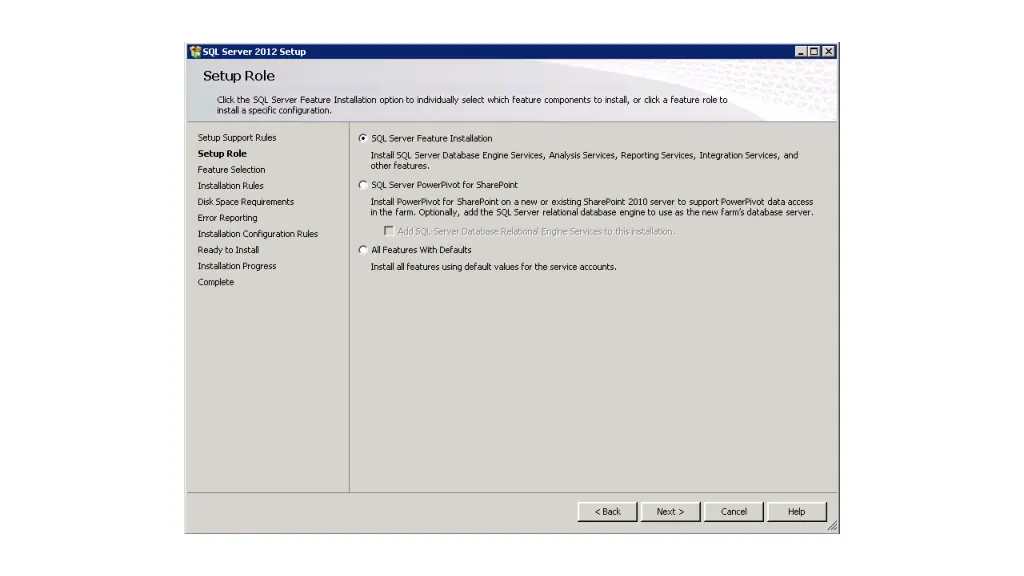
Task: Open Feature Selection step in sidebar
Action: click(x=231, y=170)
